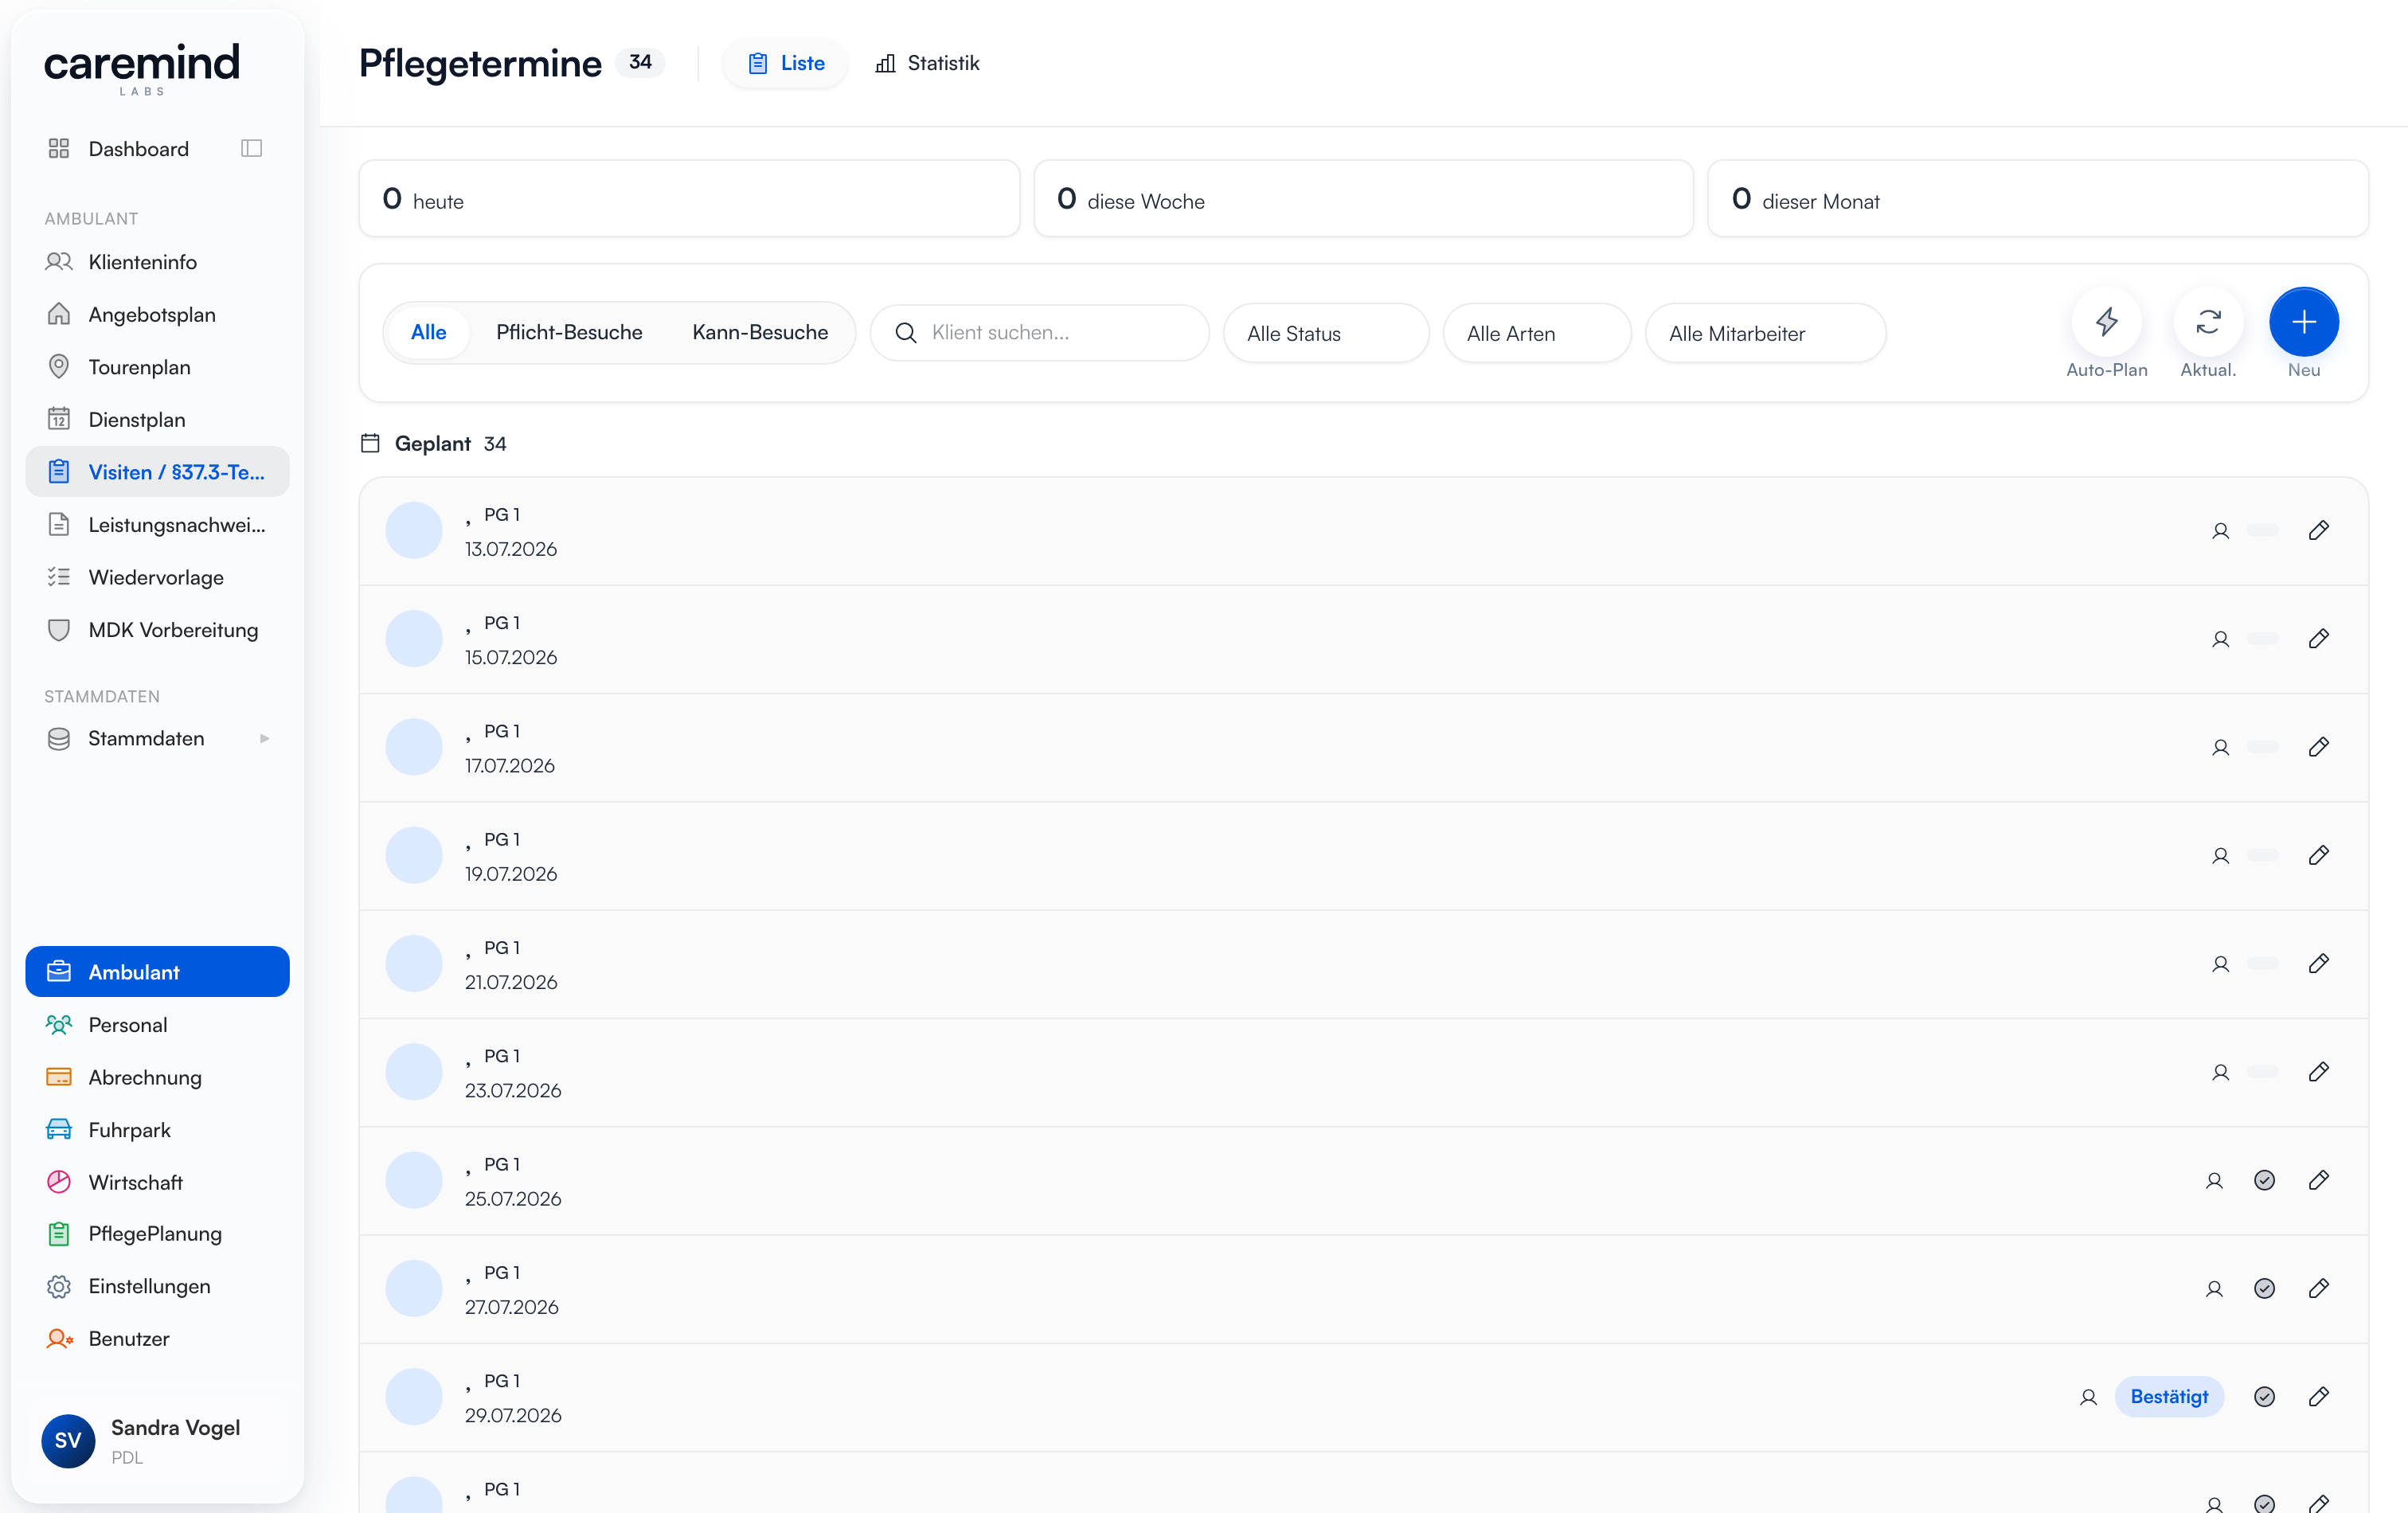This screenshot has width=2408, height=1513.
Task: Click the person icon on the 15.07.2026 row
Action: (2220, 639)
